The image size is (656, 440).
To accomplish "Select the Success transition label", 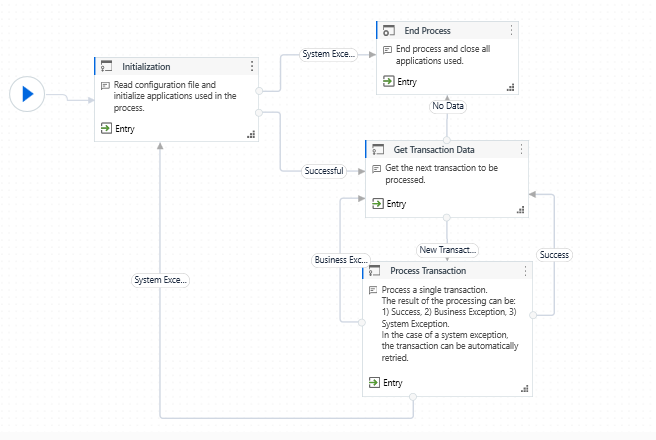I will pos(553,255).
